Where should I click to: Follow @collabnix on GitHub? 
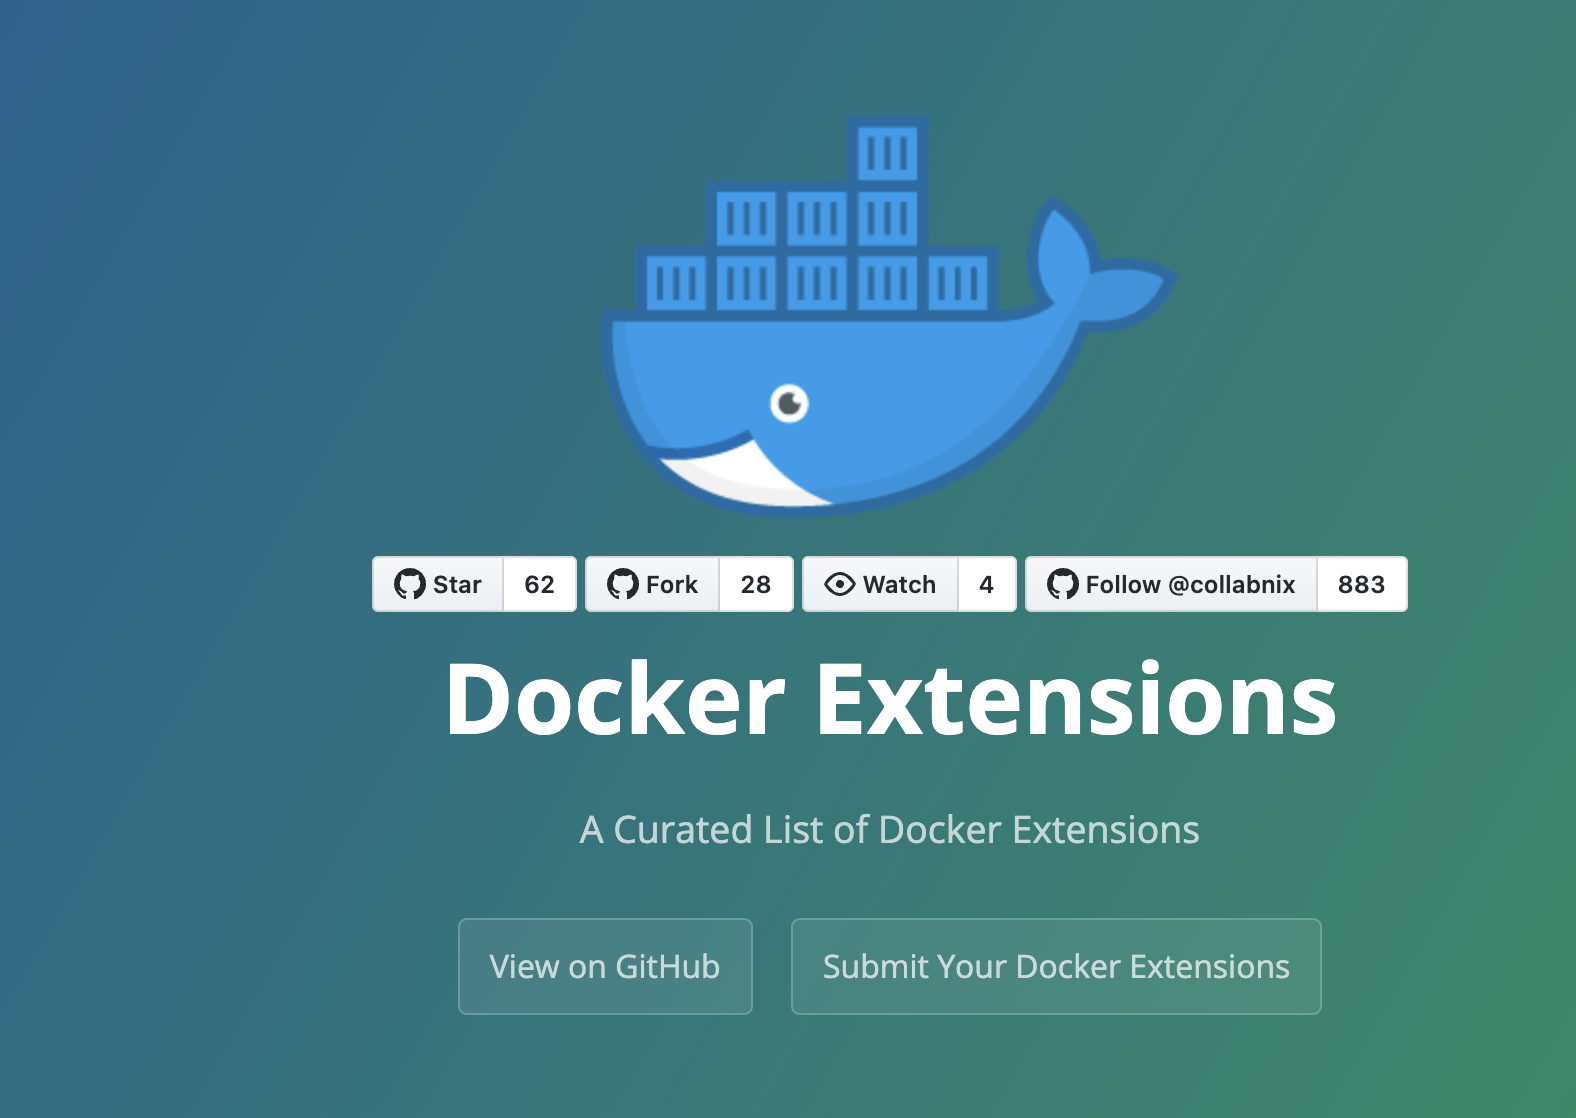(1171, 584)
